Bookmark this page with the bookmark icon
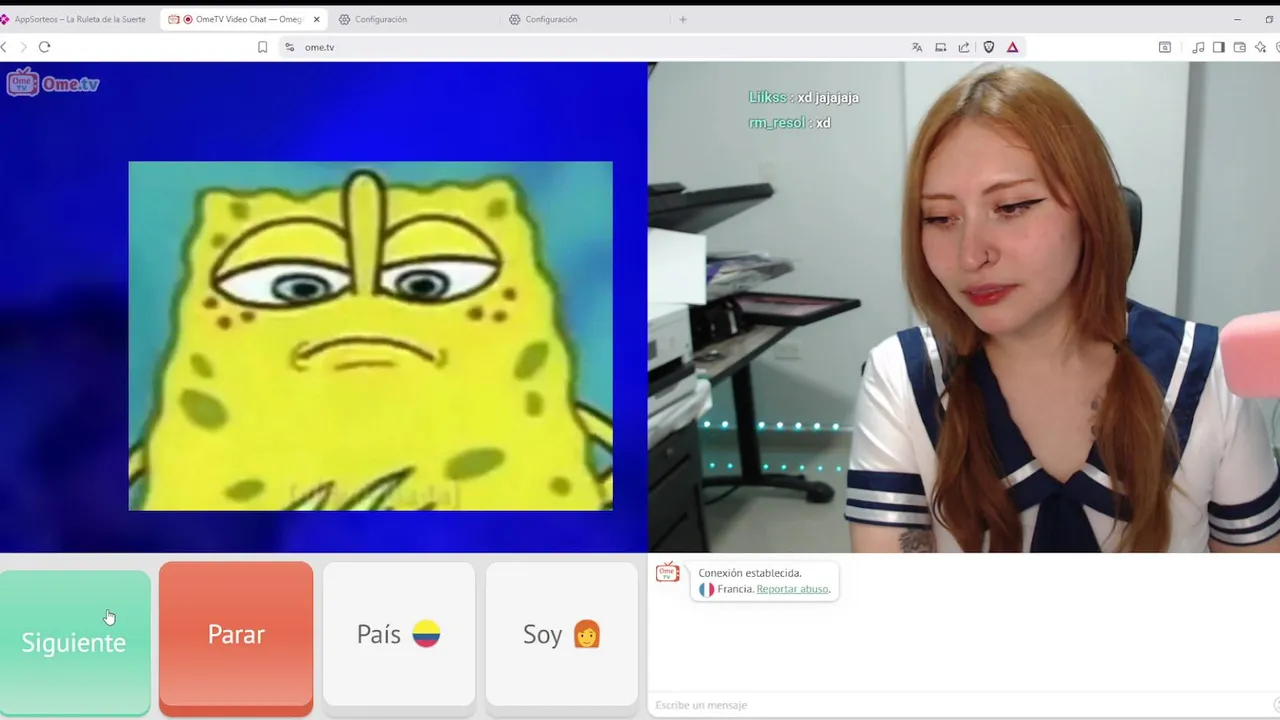Viewport: 1280px width, 720px height. tap(262, 47)
